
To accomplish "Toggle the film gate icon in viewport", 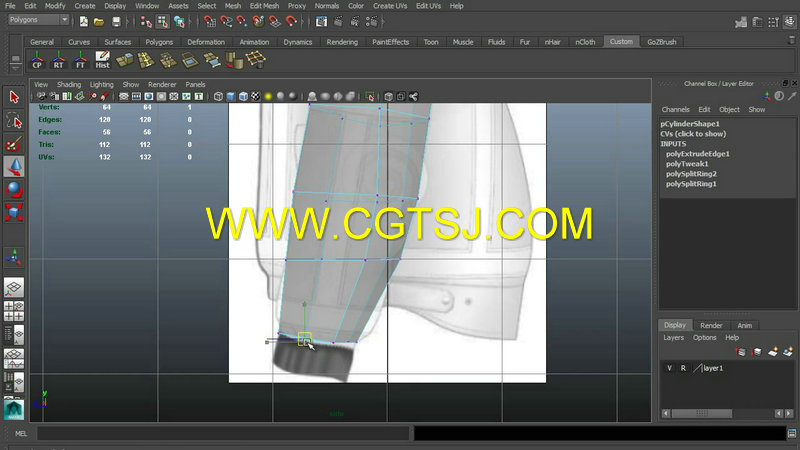I will click(136, 96).
